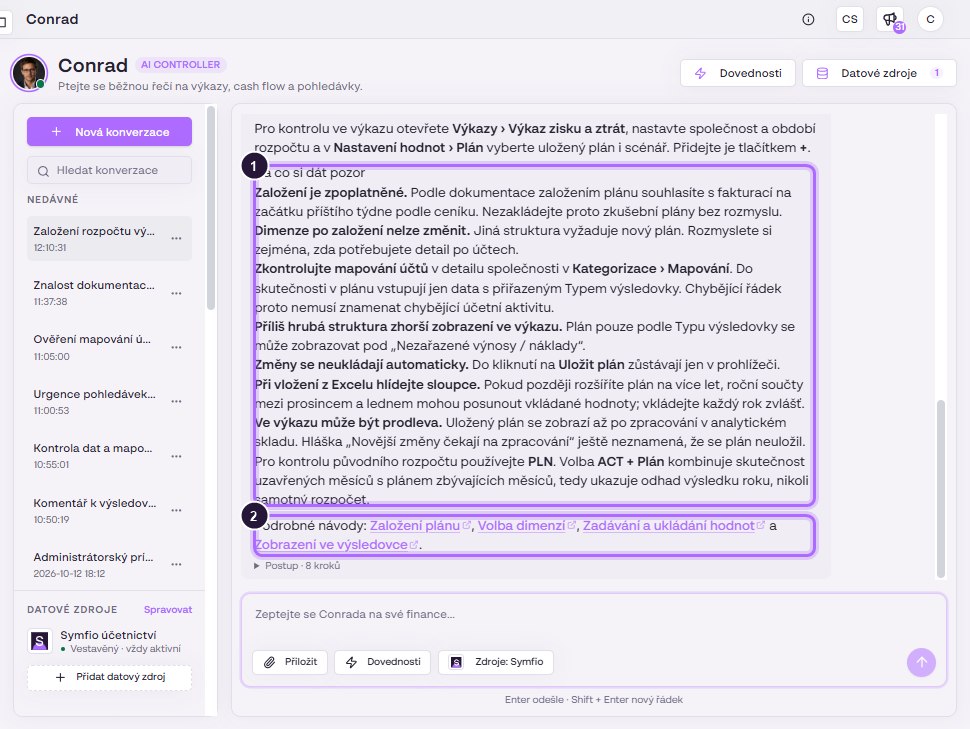Open options for Ověření mapování conversation
This screenshot has height=729, width=970.
pyautogui.click(x=176, y=347)
